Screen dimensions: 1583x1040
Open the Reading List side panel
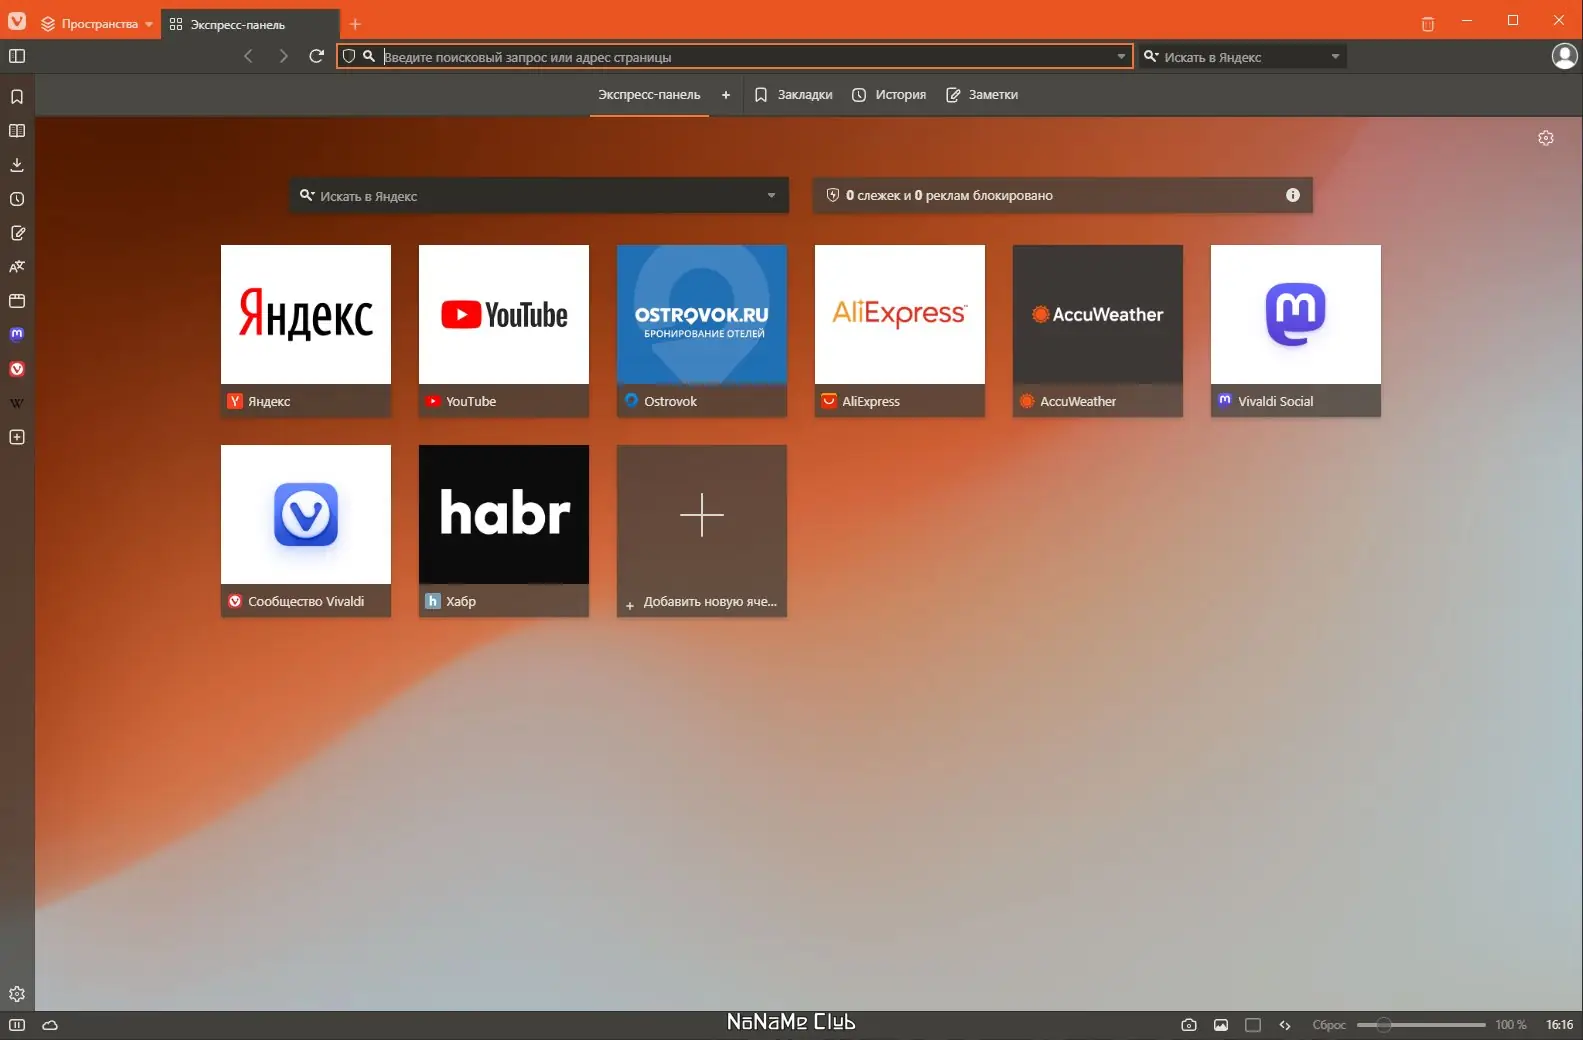pyautogui.click(x=17, y=131)
